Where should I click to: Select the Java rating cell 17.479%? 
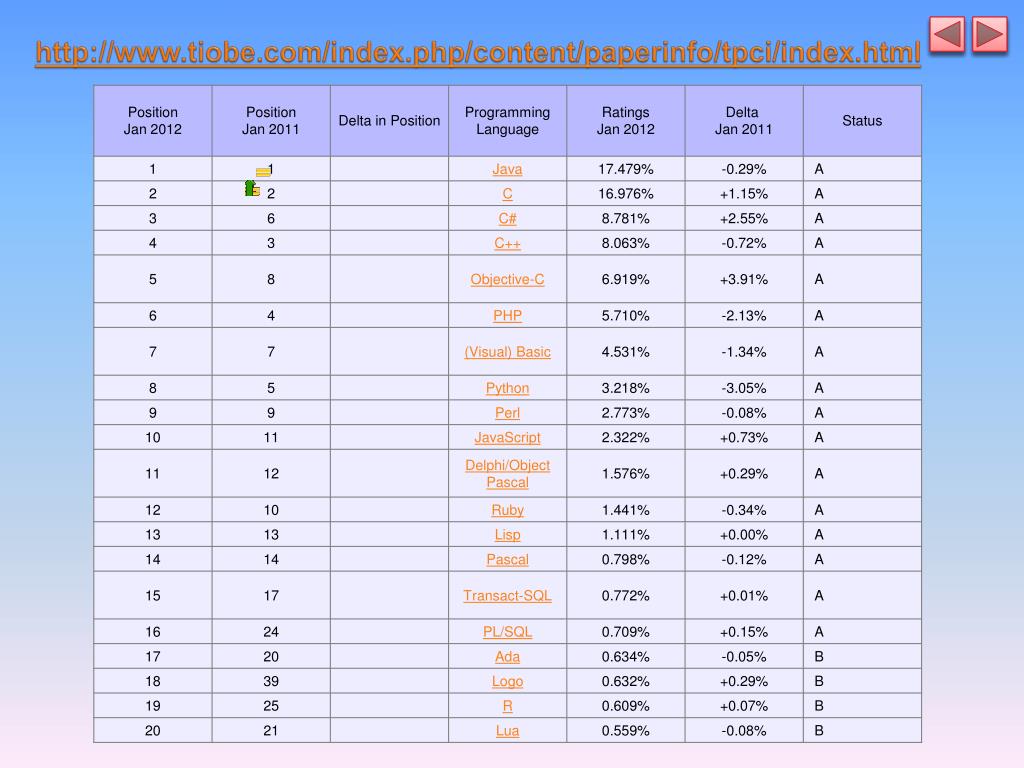tap(626, 169)
